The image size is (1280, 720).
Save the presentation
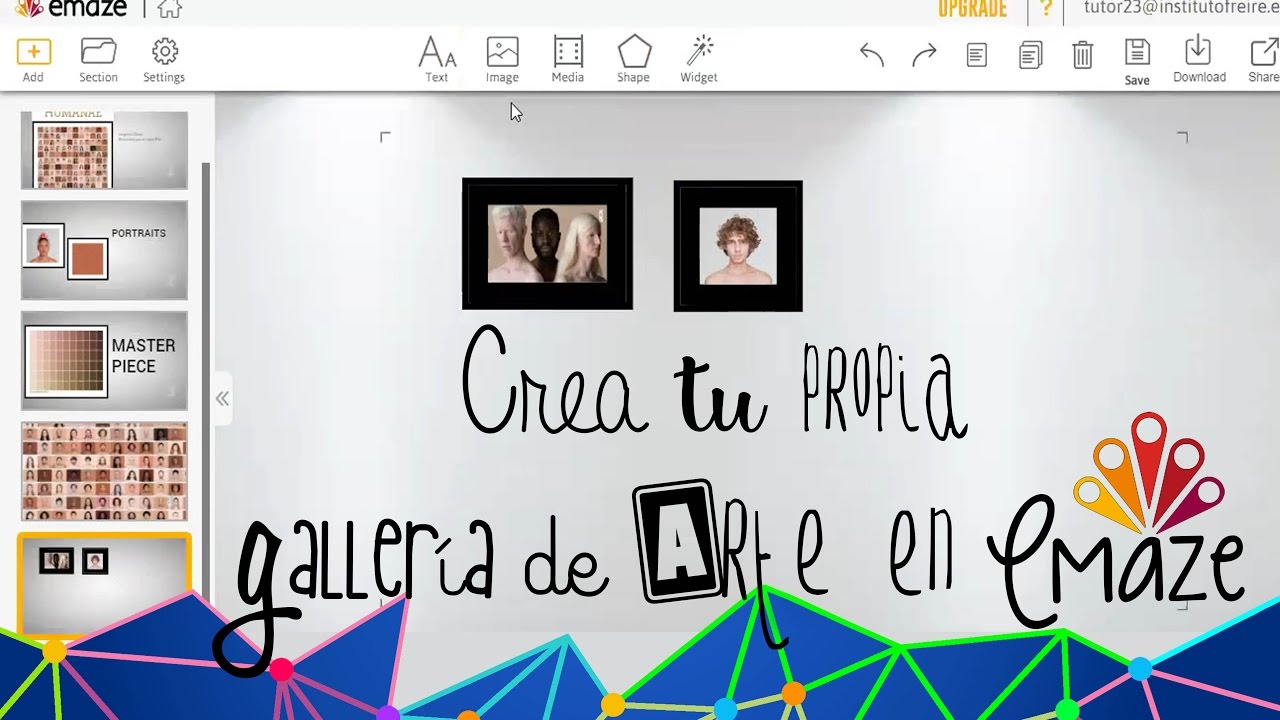1137,62
